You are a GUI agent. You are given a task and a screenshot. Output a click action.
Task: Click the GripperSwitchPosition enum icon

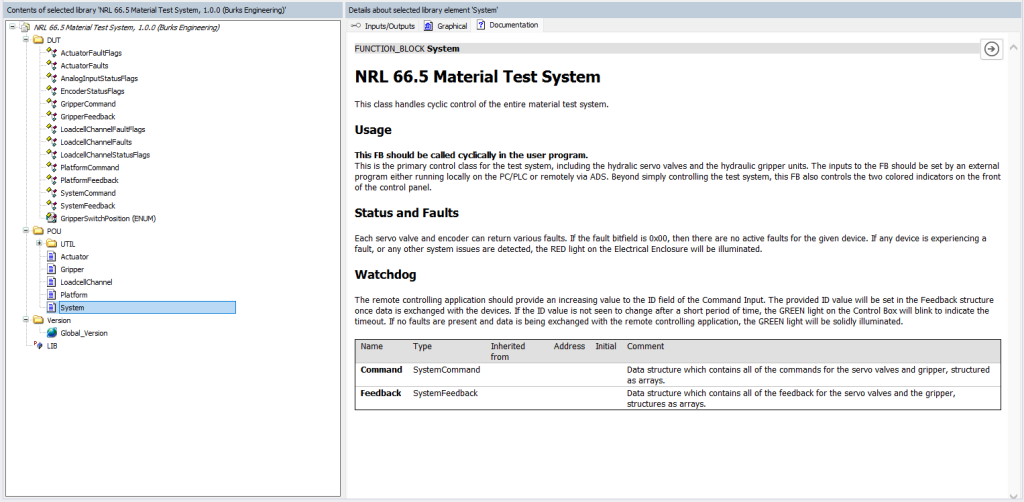point(52,218)
